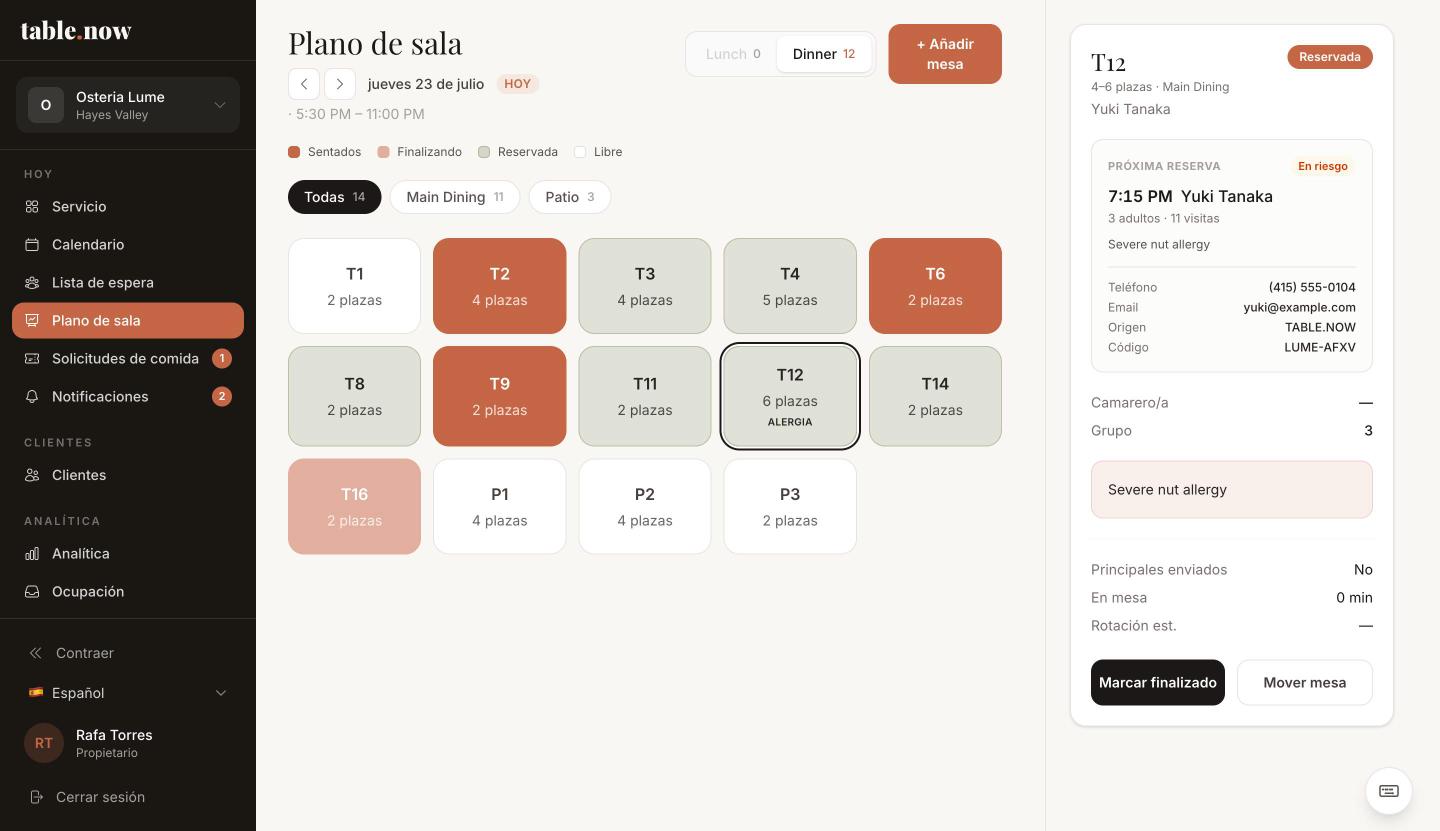Click the Calendario calendar icon
This screenshot has width=1440, height=831.
click(x=32, y=245)
